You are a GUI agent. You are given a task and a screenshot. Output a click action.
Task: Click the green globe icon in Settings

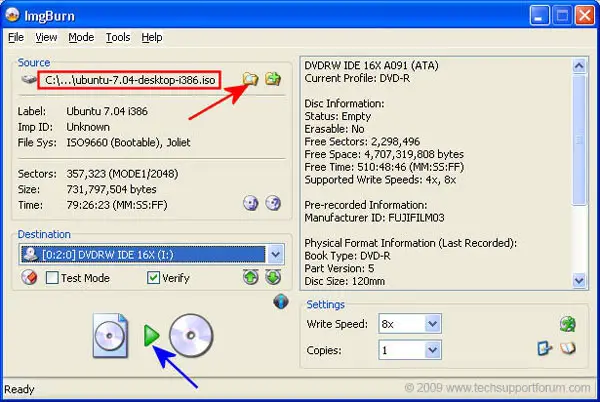tap(567, 324)
